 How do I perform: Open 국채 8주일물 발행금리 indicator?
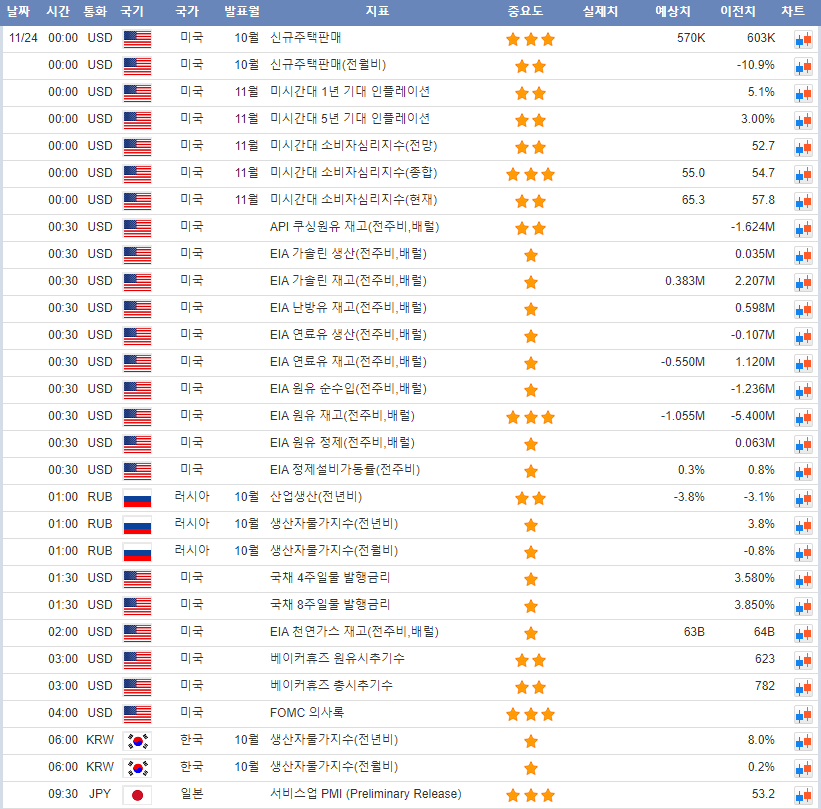330,605
